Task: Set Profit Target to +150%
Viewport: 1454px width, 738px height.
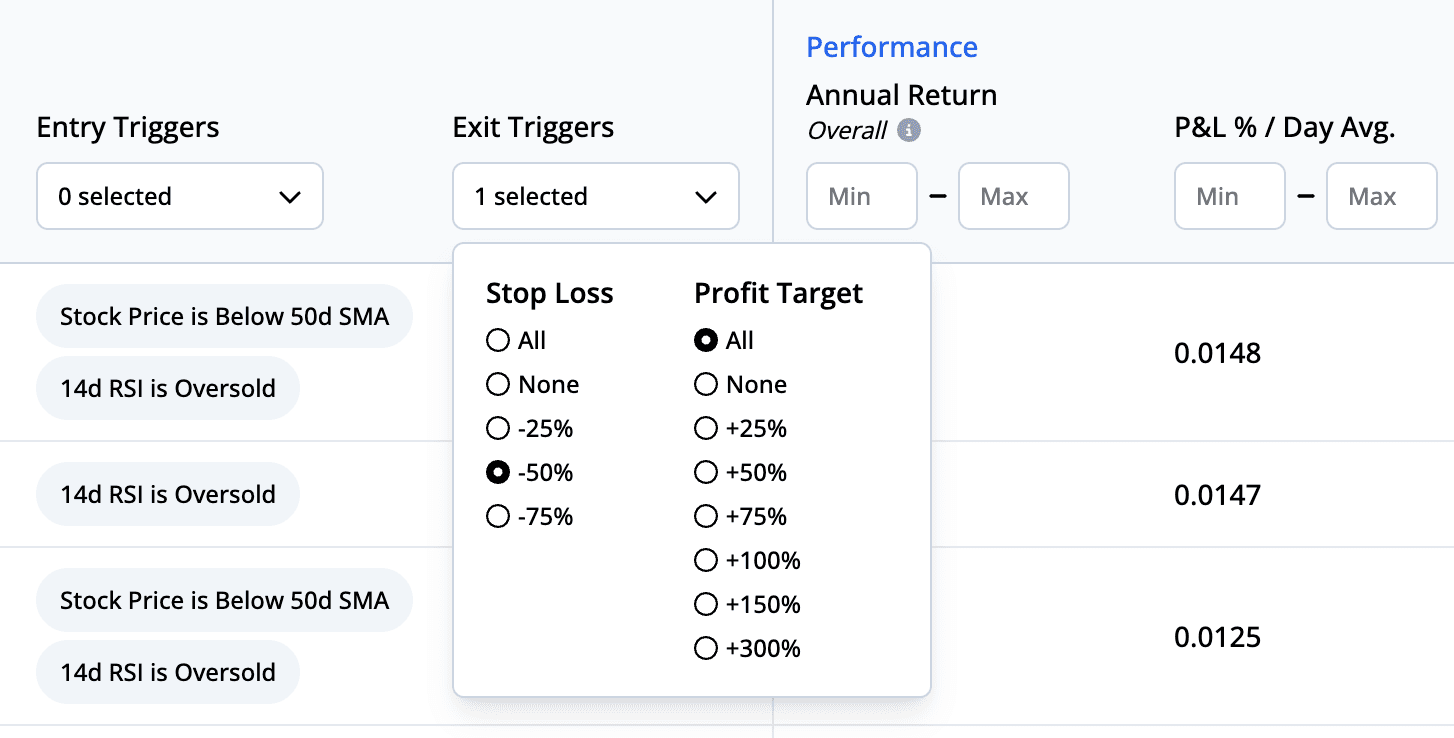Action: pyautogui.click(x=706, y=605)
